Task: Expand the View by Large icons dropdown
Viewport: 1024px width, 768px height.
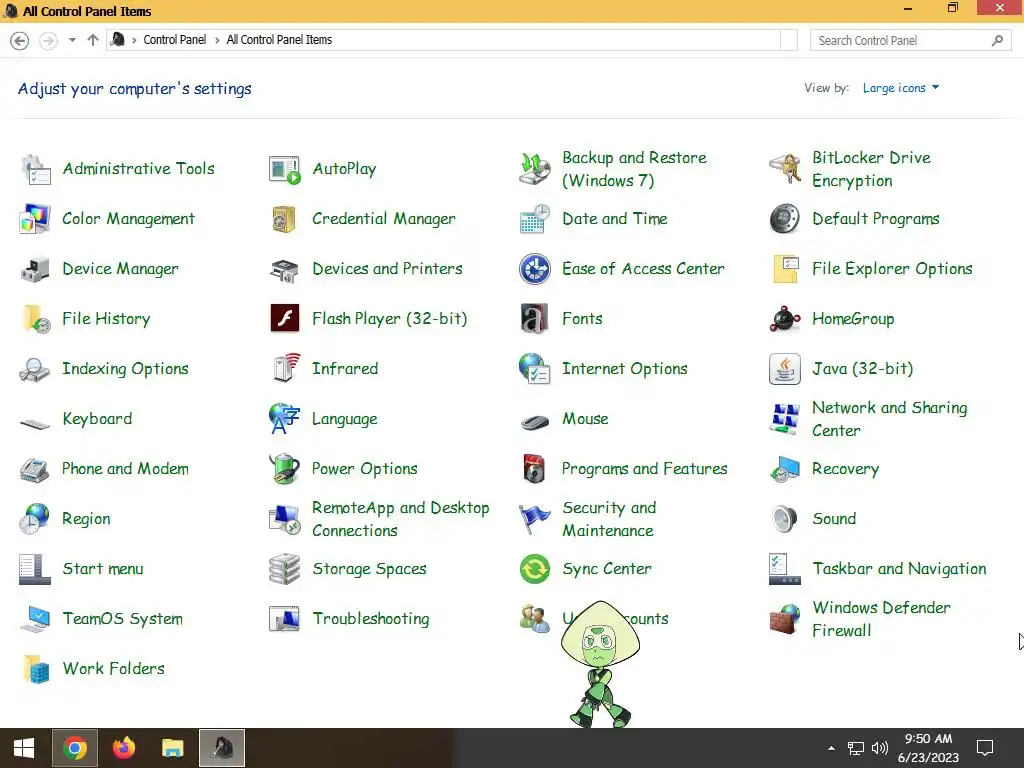Action: pos(901,88)
